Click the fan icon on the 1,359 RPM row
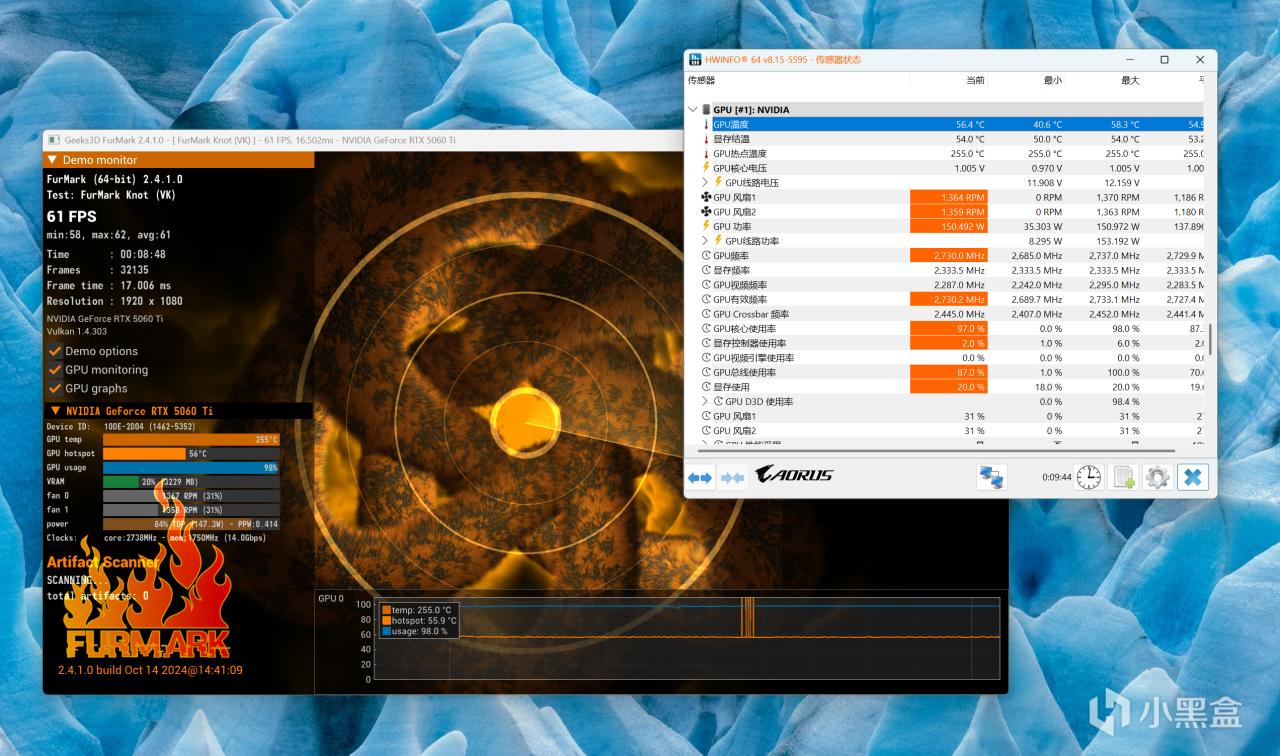The width and height of the screenshot is (1280, 756). click(x=706, y=212)
